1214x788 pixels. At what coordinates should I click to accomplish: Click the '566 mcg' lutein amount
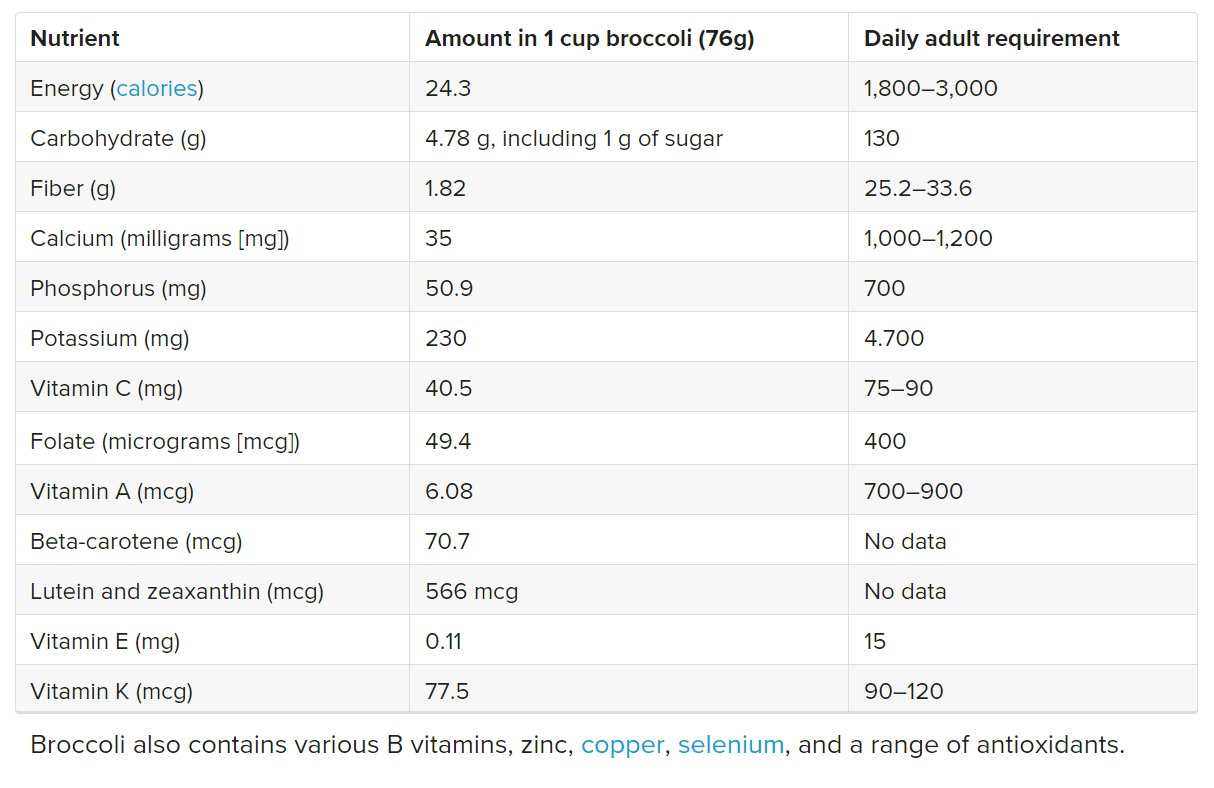pos(471,591)
